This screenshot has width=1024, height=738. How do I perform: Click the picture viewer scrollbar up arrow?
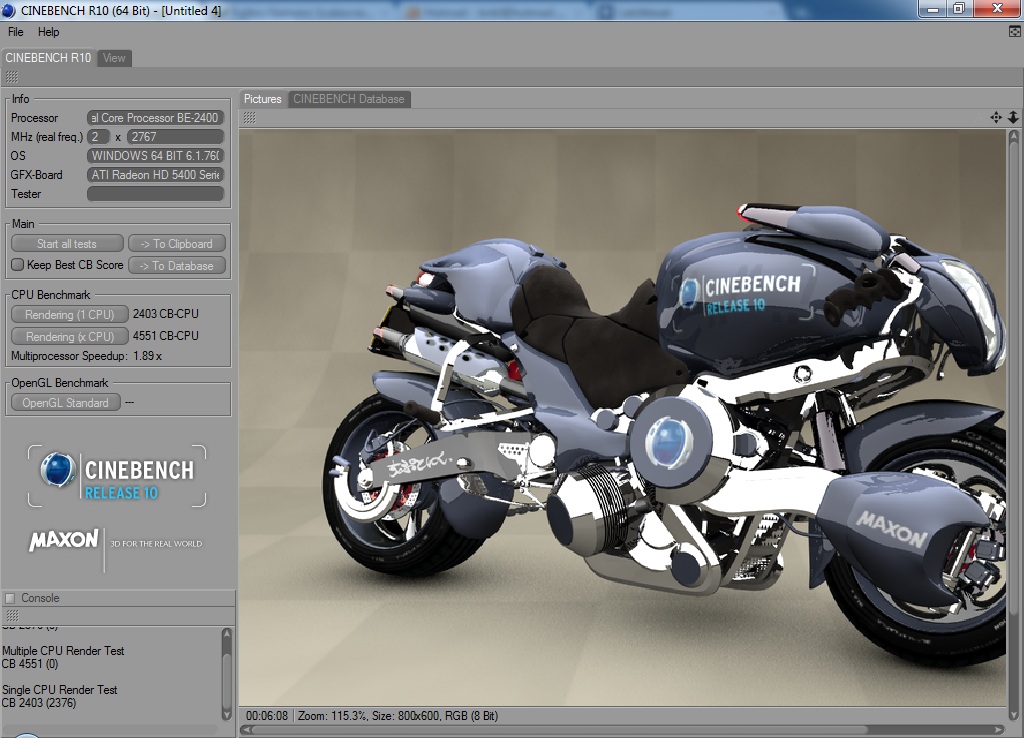(x=1013, y=136)
